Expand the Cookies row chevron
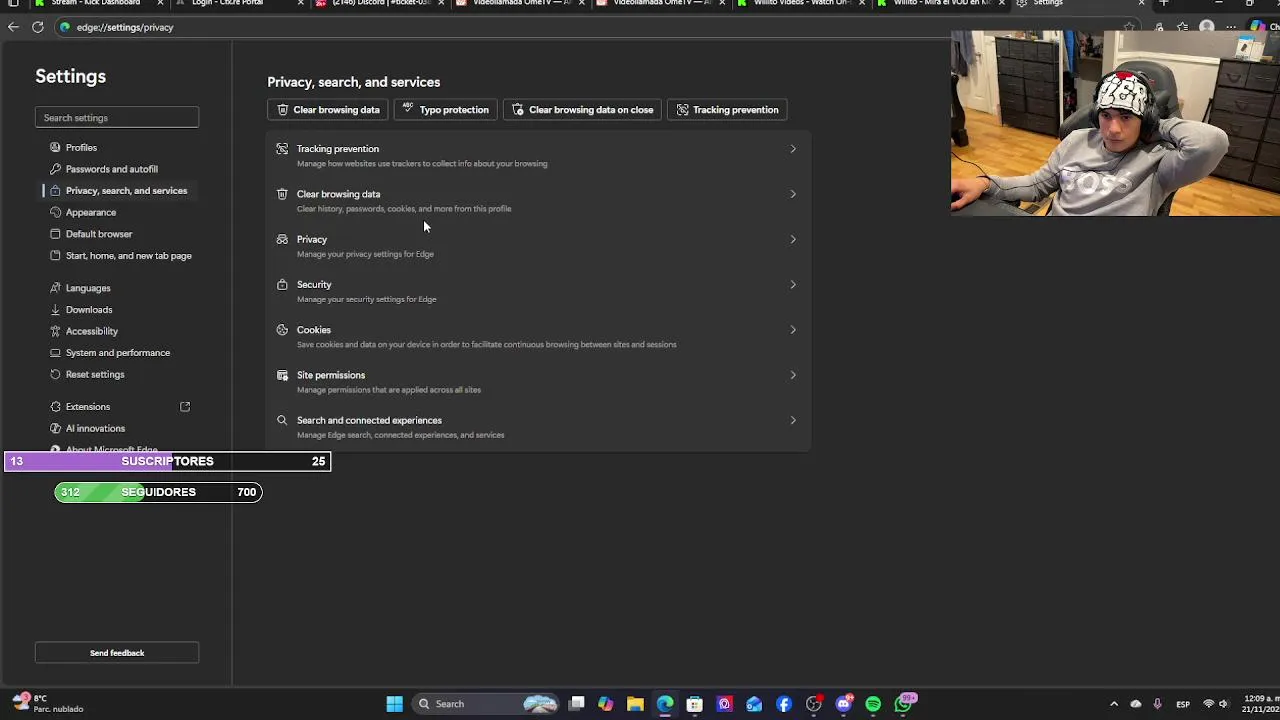Screen dimensions: 1280x720 (793, 330)
